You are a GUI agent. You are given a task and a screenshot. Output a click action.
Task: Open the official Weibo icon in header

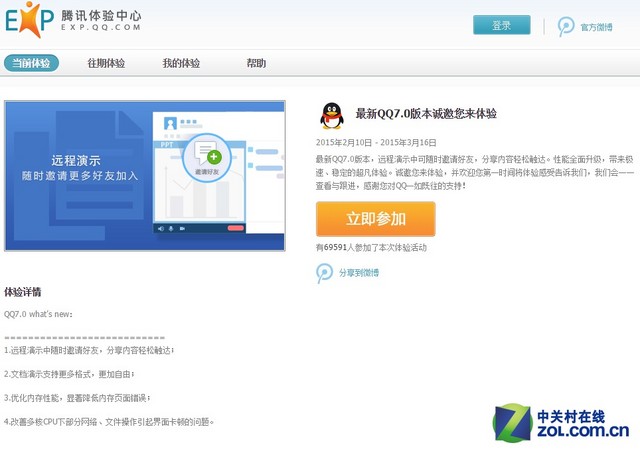click(x=566, y=27)
